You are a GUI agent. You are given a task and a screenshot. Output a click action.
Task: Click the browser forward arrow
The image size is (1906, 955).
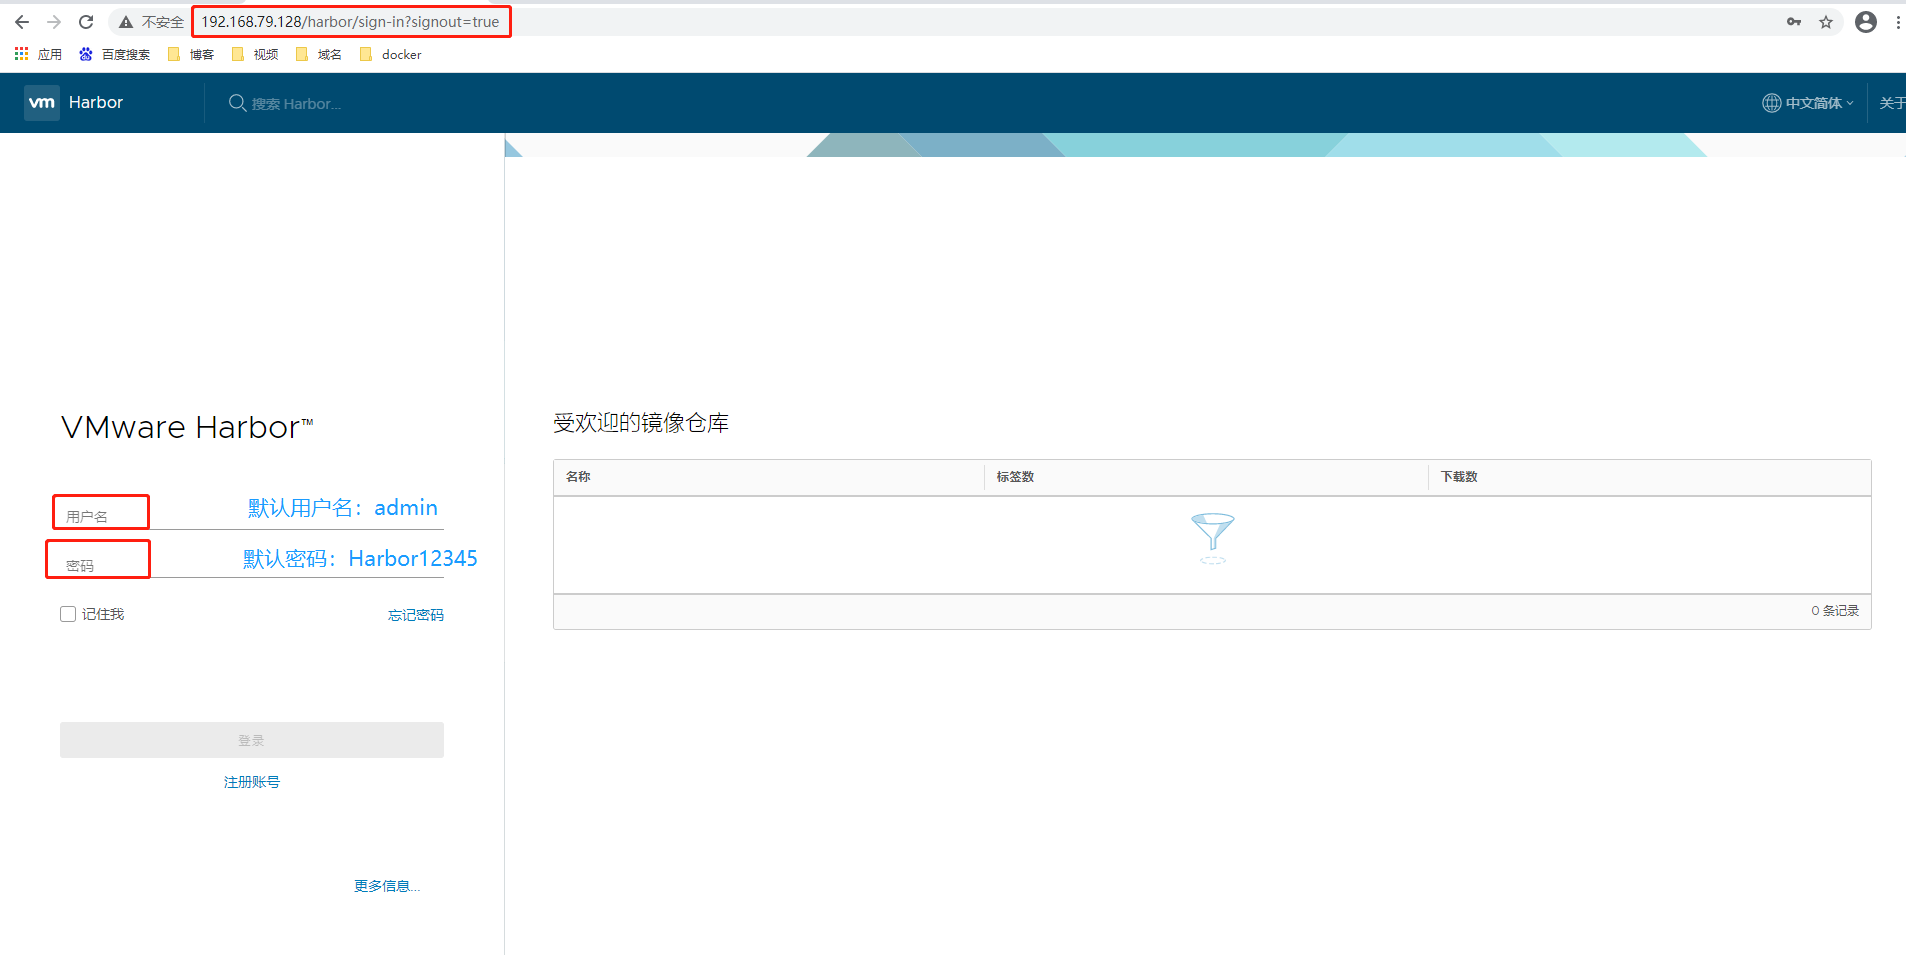coord(54,22)
